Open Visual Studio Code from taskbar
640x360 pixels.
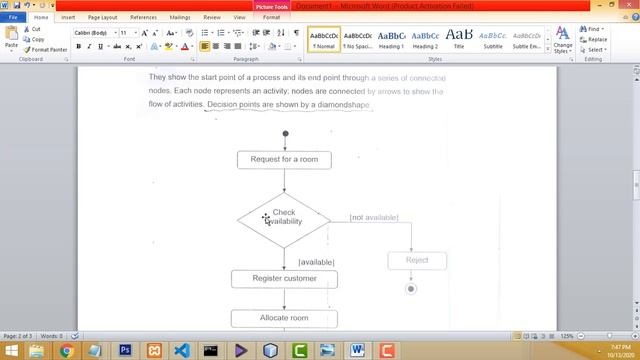pyautogui.click(x=182, y=350)
